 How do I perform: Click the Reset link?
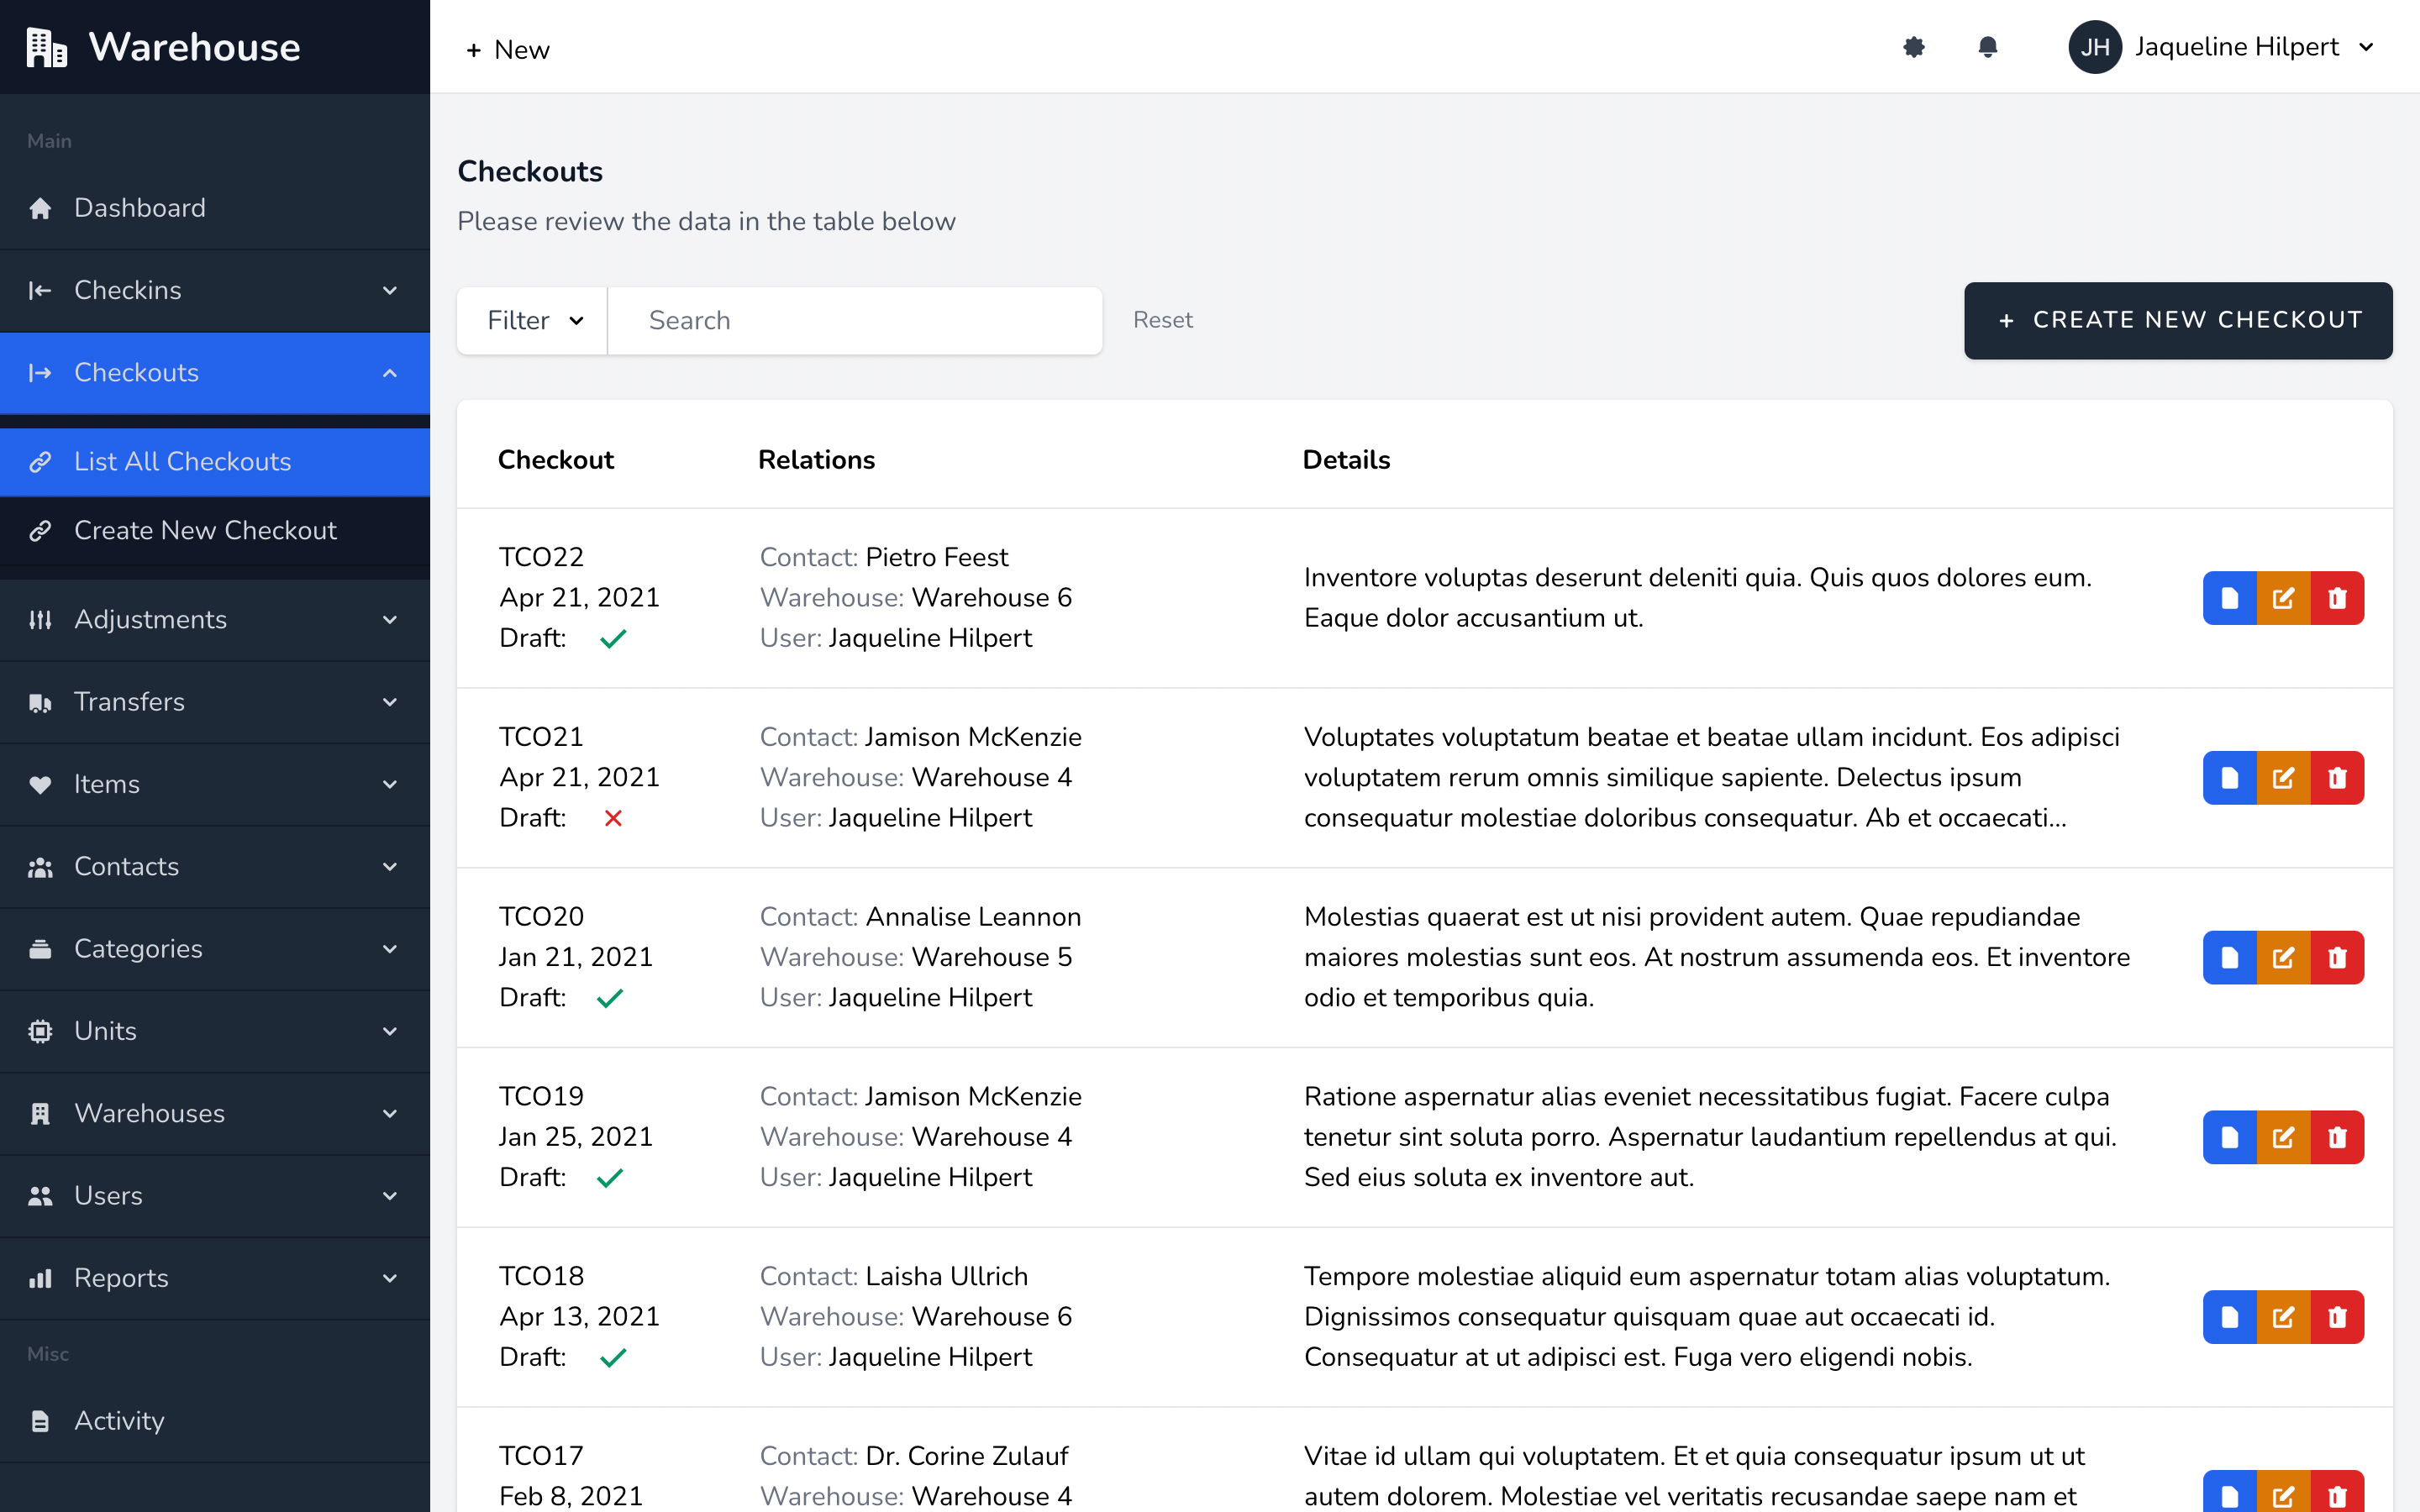(1162, 320)
